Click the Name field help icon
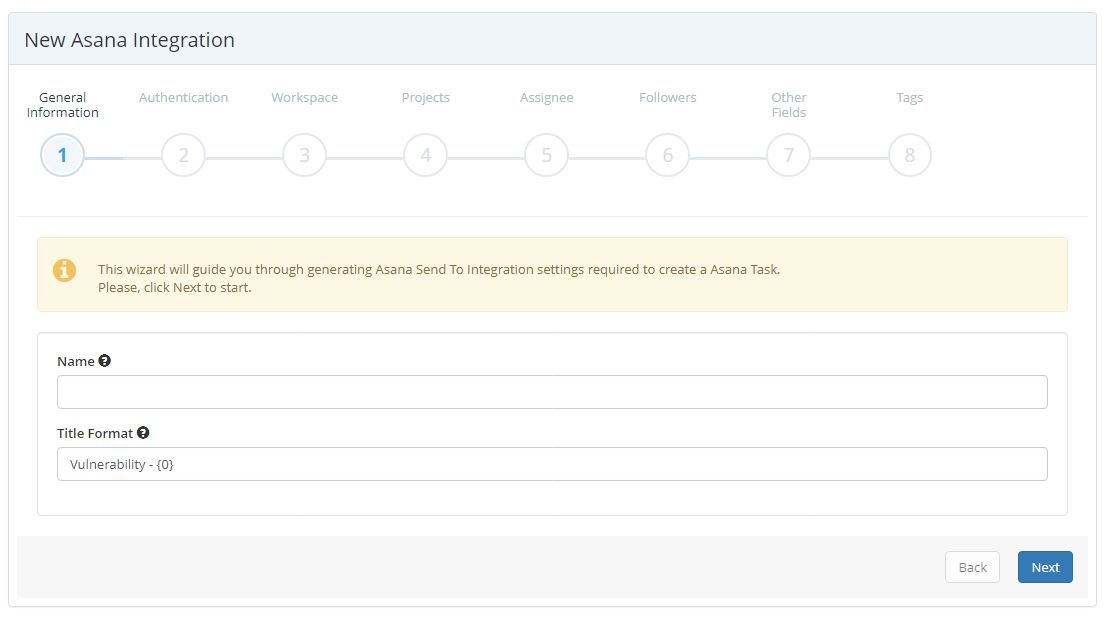1120x621 pixels. pyautogui.click(x=103, y=360)
